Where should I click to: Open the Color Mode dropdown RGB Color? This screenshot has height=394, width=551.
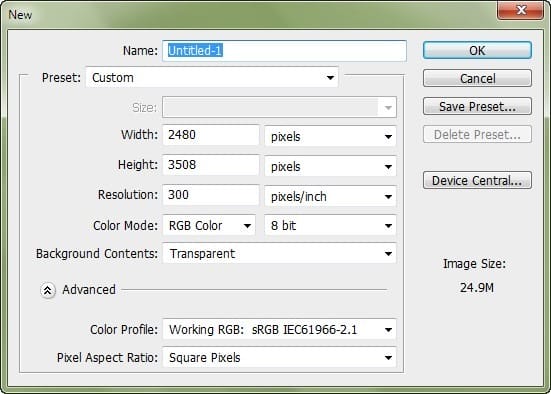pos(209,225)
